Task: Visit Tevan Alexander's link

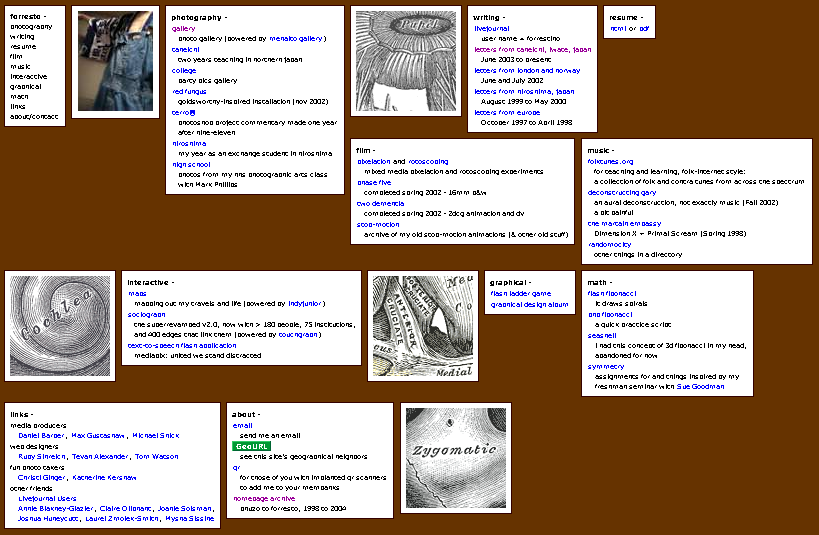Action: pos(100,457)
